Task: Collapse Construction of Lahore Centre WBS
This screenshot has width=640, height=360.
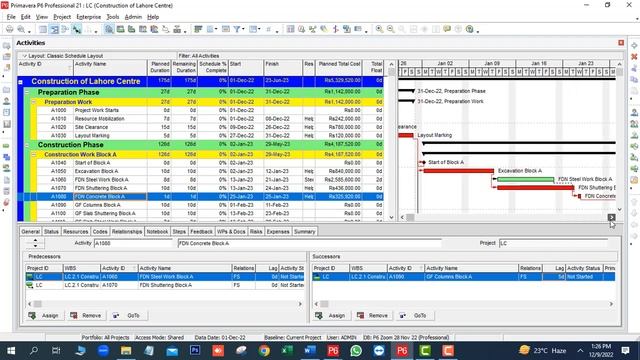Action: click(x=20, y=82)
